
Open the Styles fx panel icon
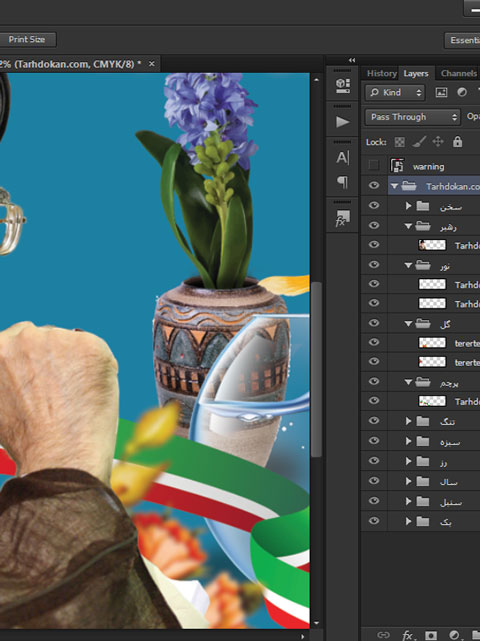coord(342,218)
